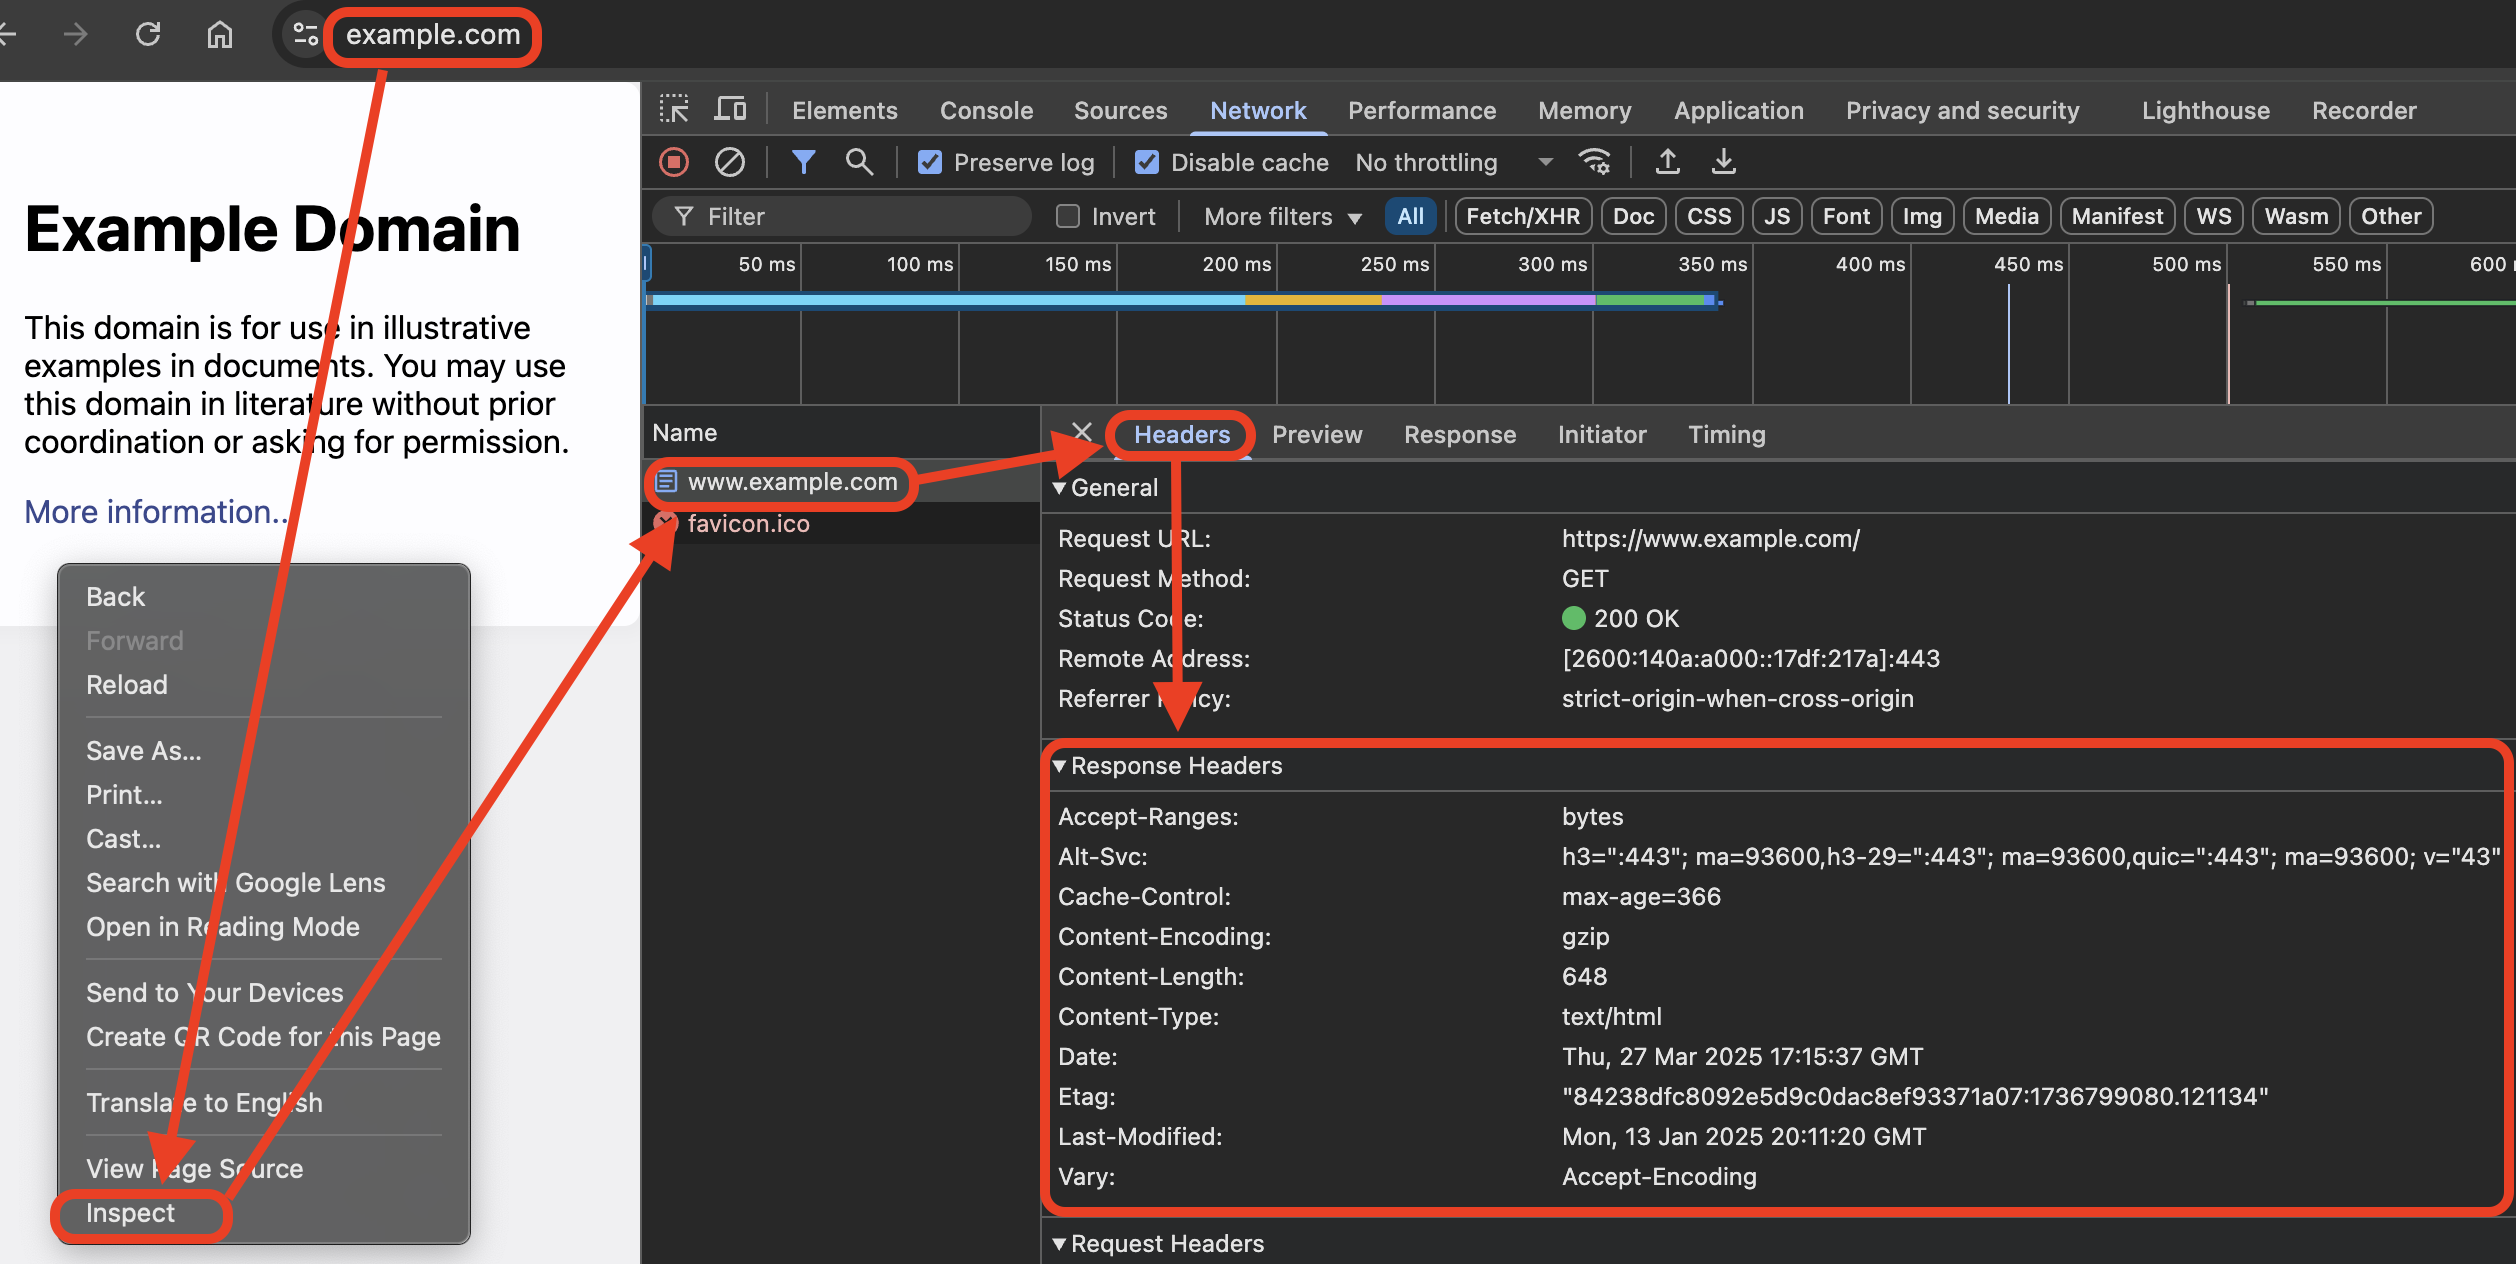Open the Application panel
The image size is (2516, 1264).
(1739, 110)
